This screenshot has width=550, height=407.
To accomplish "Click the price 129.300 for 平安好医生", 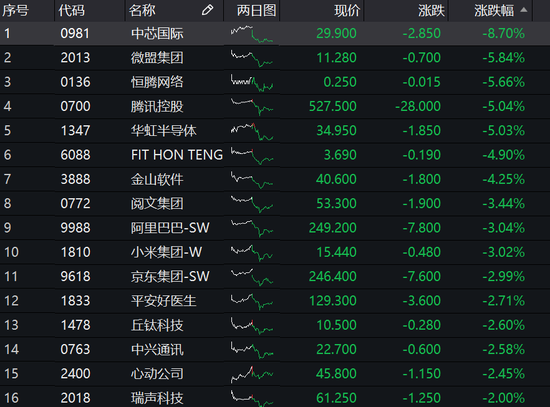I will 333,301.
